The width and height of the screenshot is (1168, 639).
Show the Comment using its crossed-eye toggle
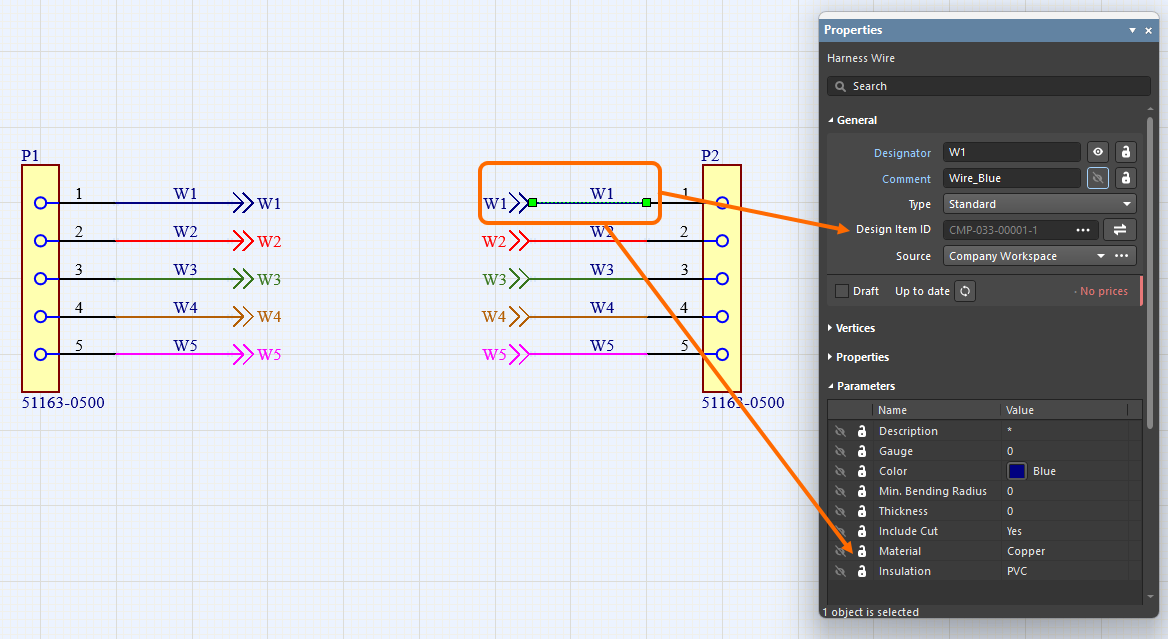point(1098,178)
